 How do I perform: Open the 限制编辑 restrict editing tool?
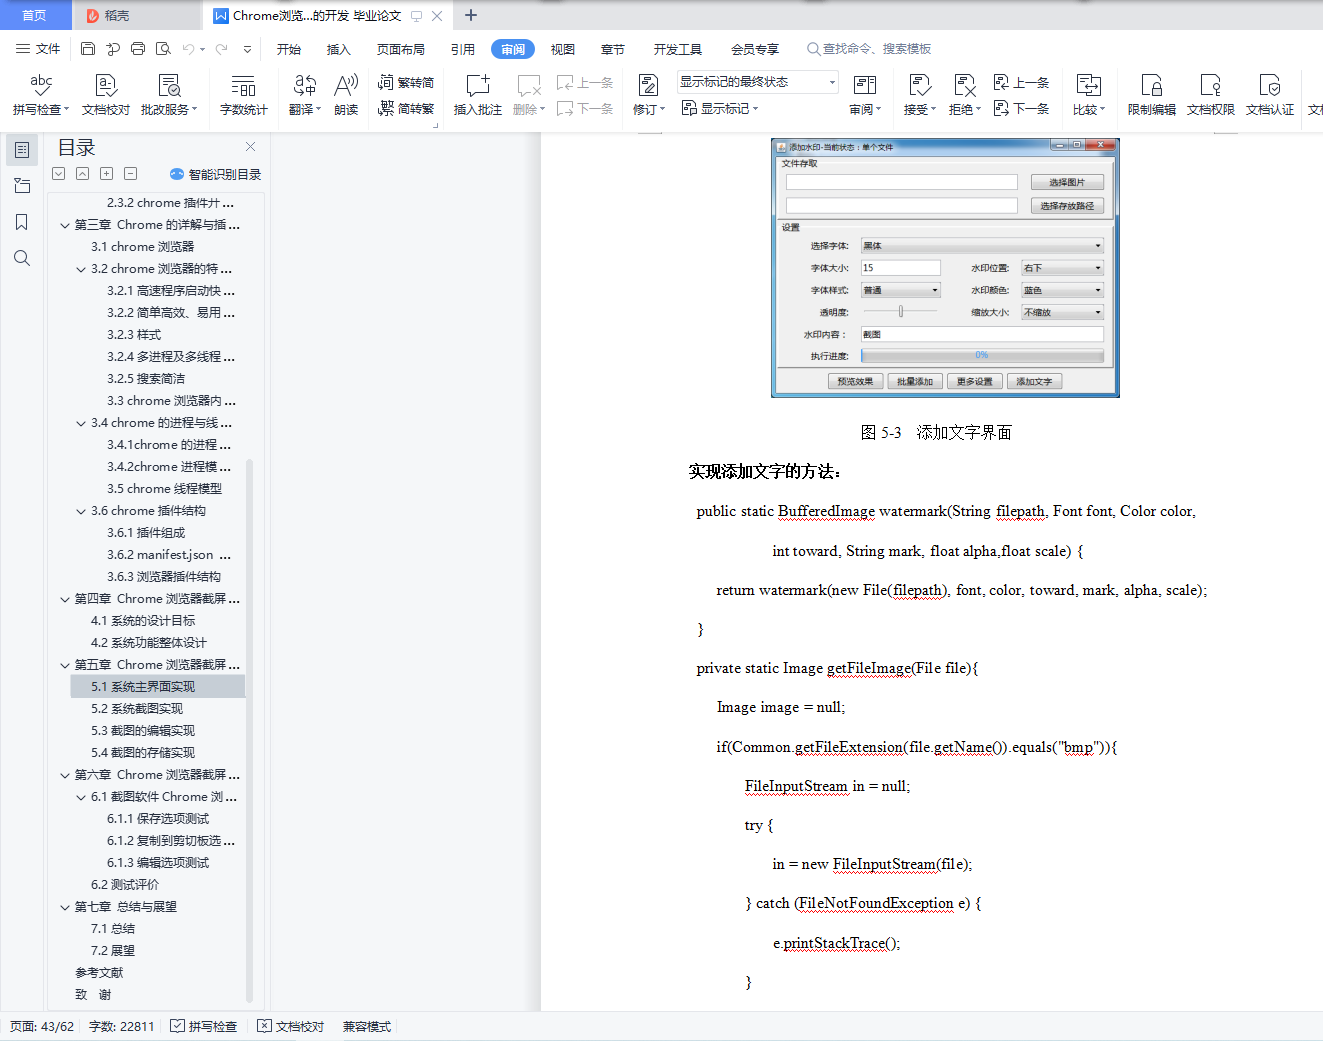(x=1152, y=95)
